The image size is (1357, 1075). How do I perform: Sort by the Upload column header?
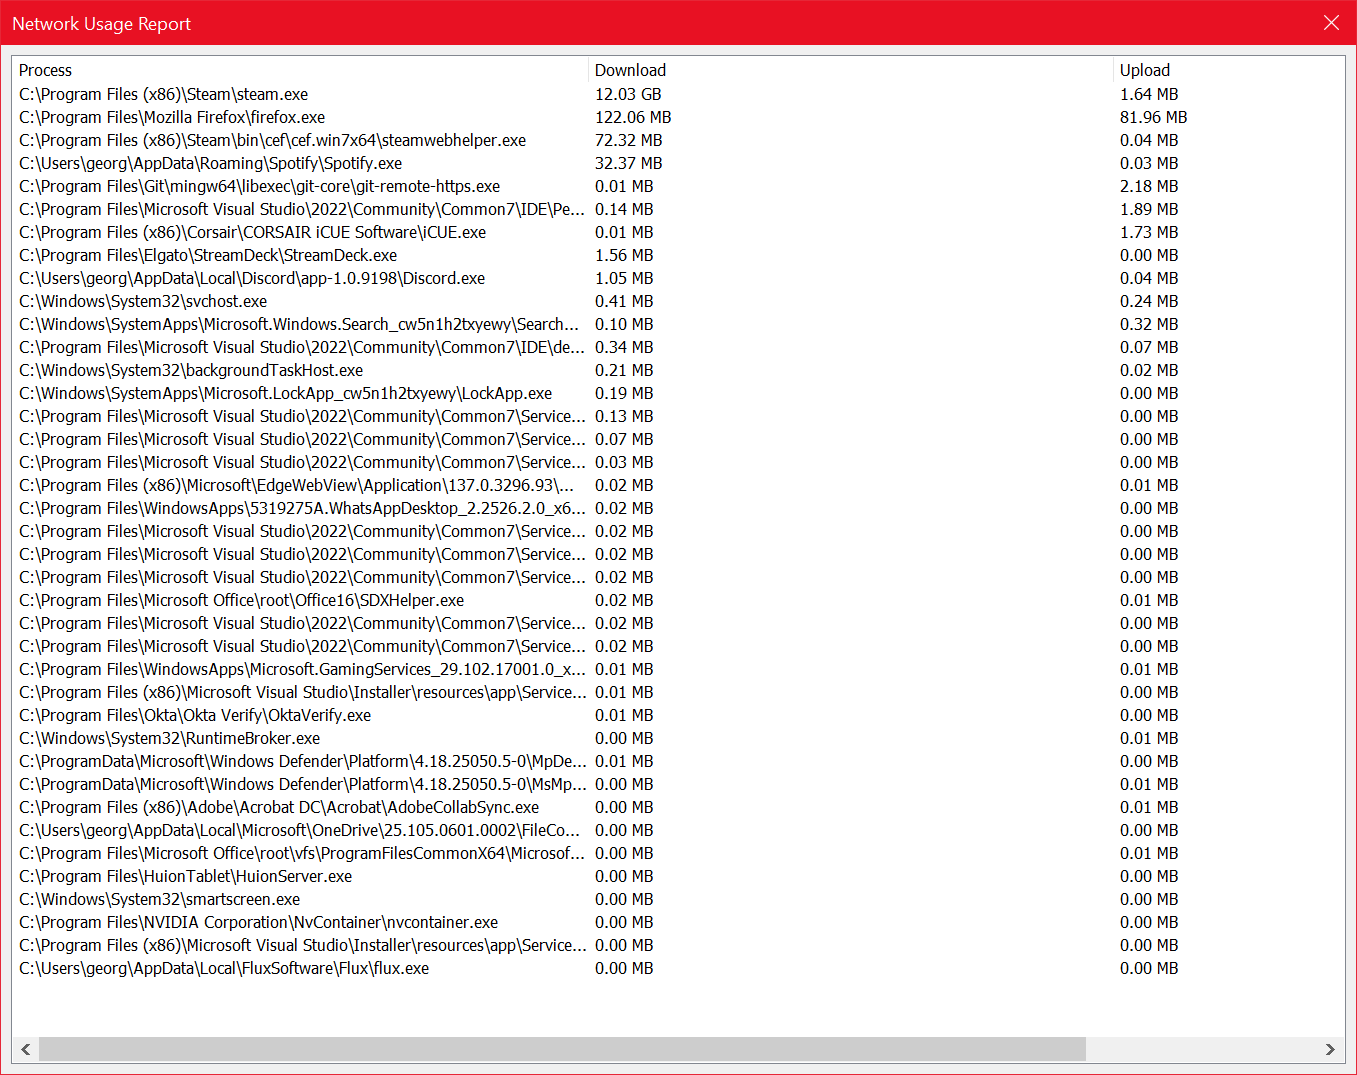1229,70
